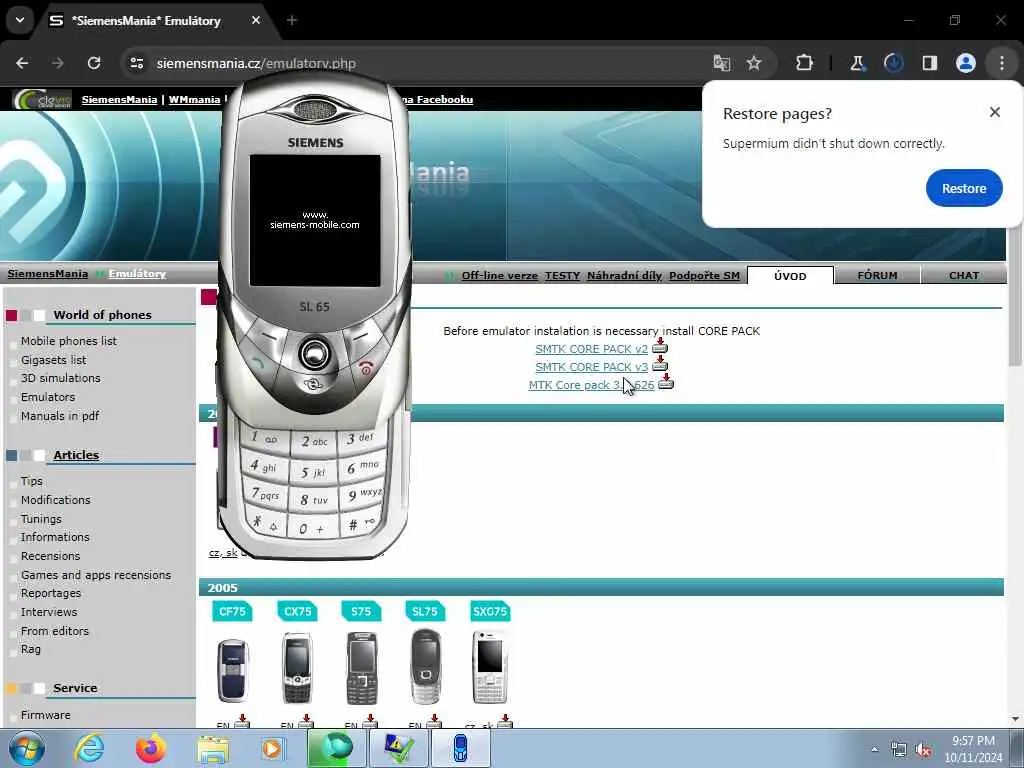This screenshot has width=1024, height=768.
Task: Launch Firefox from taskbar
Action: point(151,748)
